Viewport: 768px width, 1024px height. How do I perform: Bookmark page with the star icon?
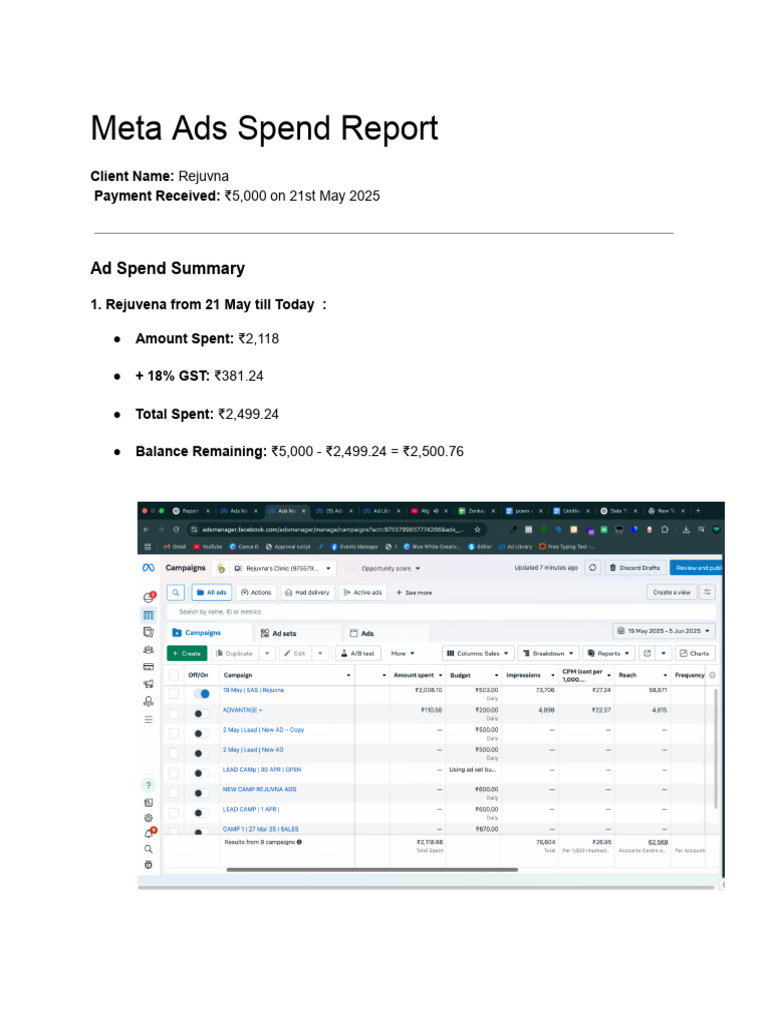477,530
